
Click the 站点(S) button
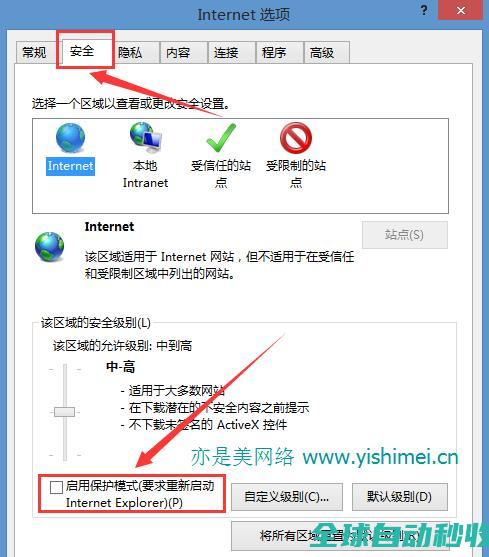coord(404,235)
